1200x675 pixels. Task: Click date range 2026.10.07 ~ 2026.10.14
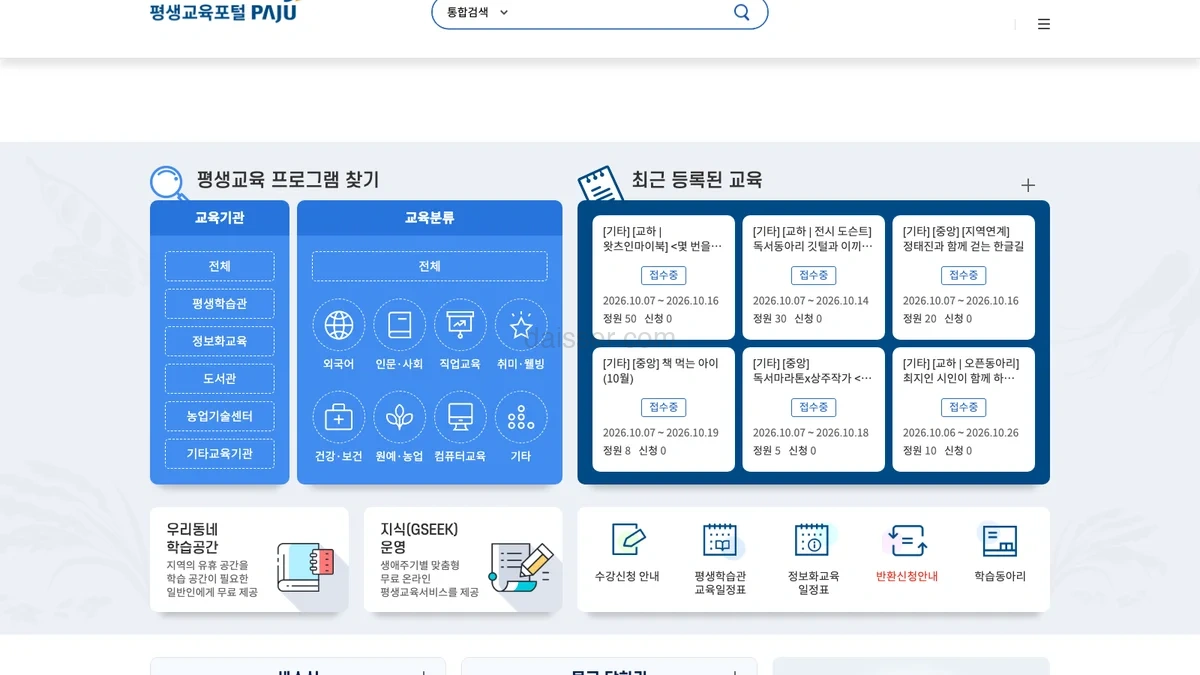pos(811,301)
